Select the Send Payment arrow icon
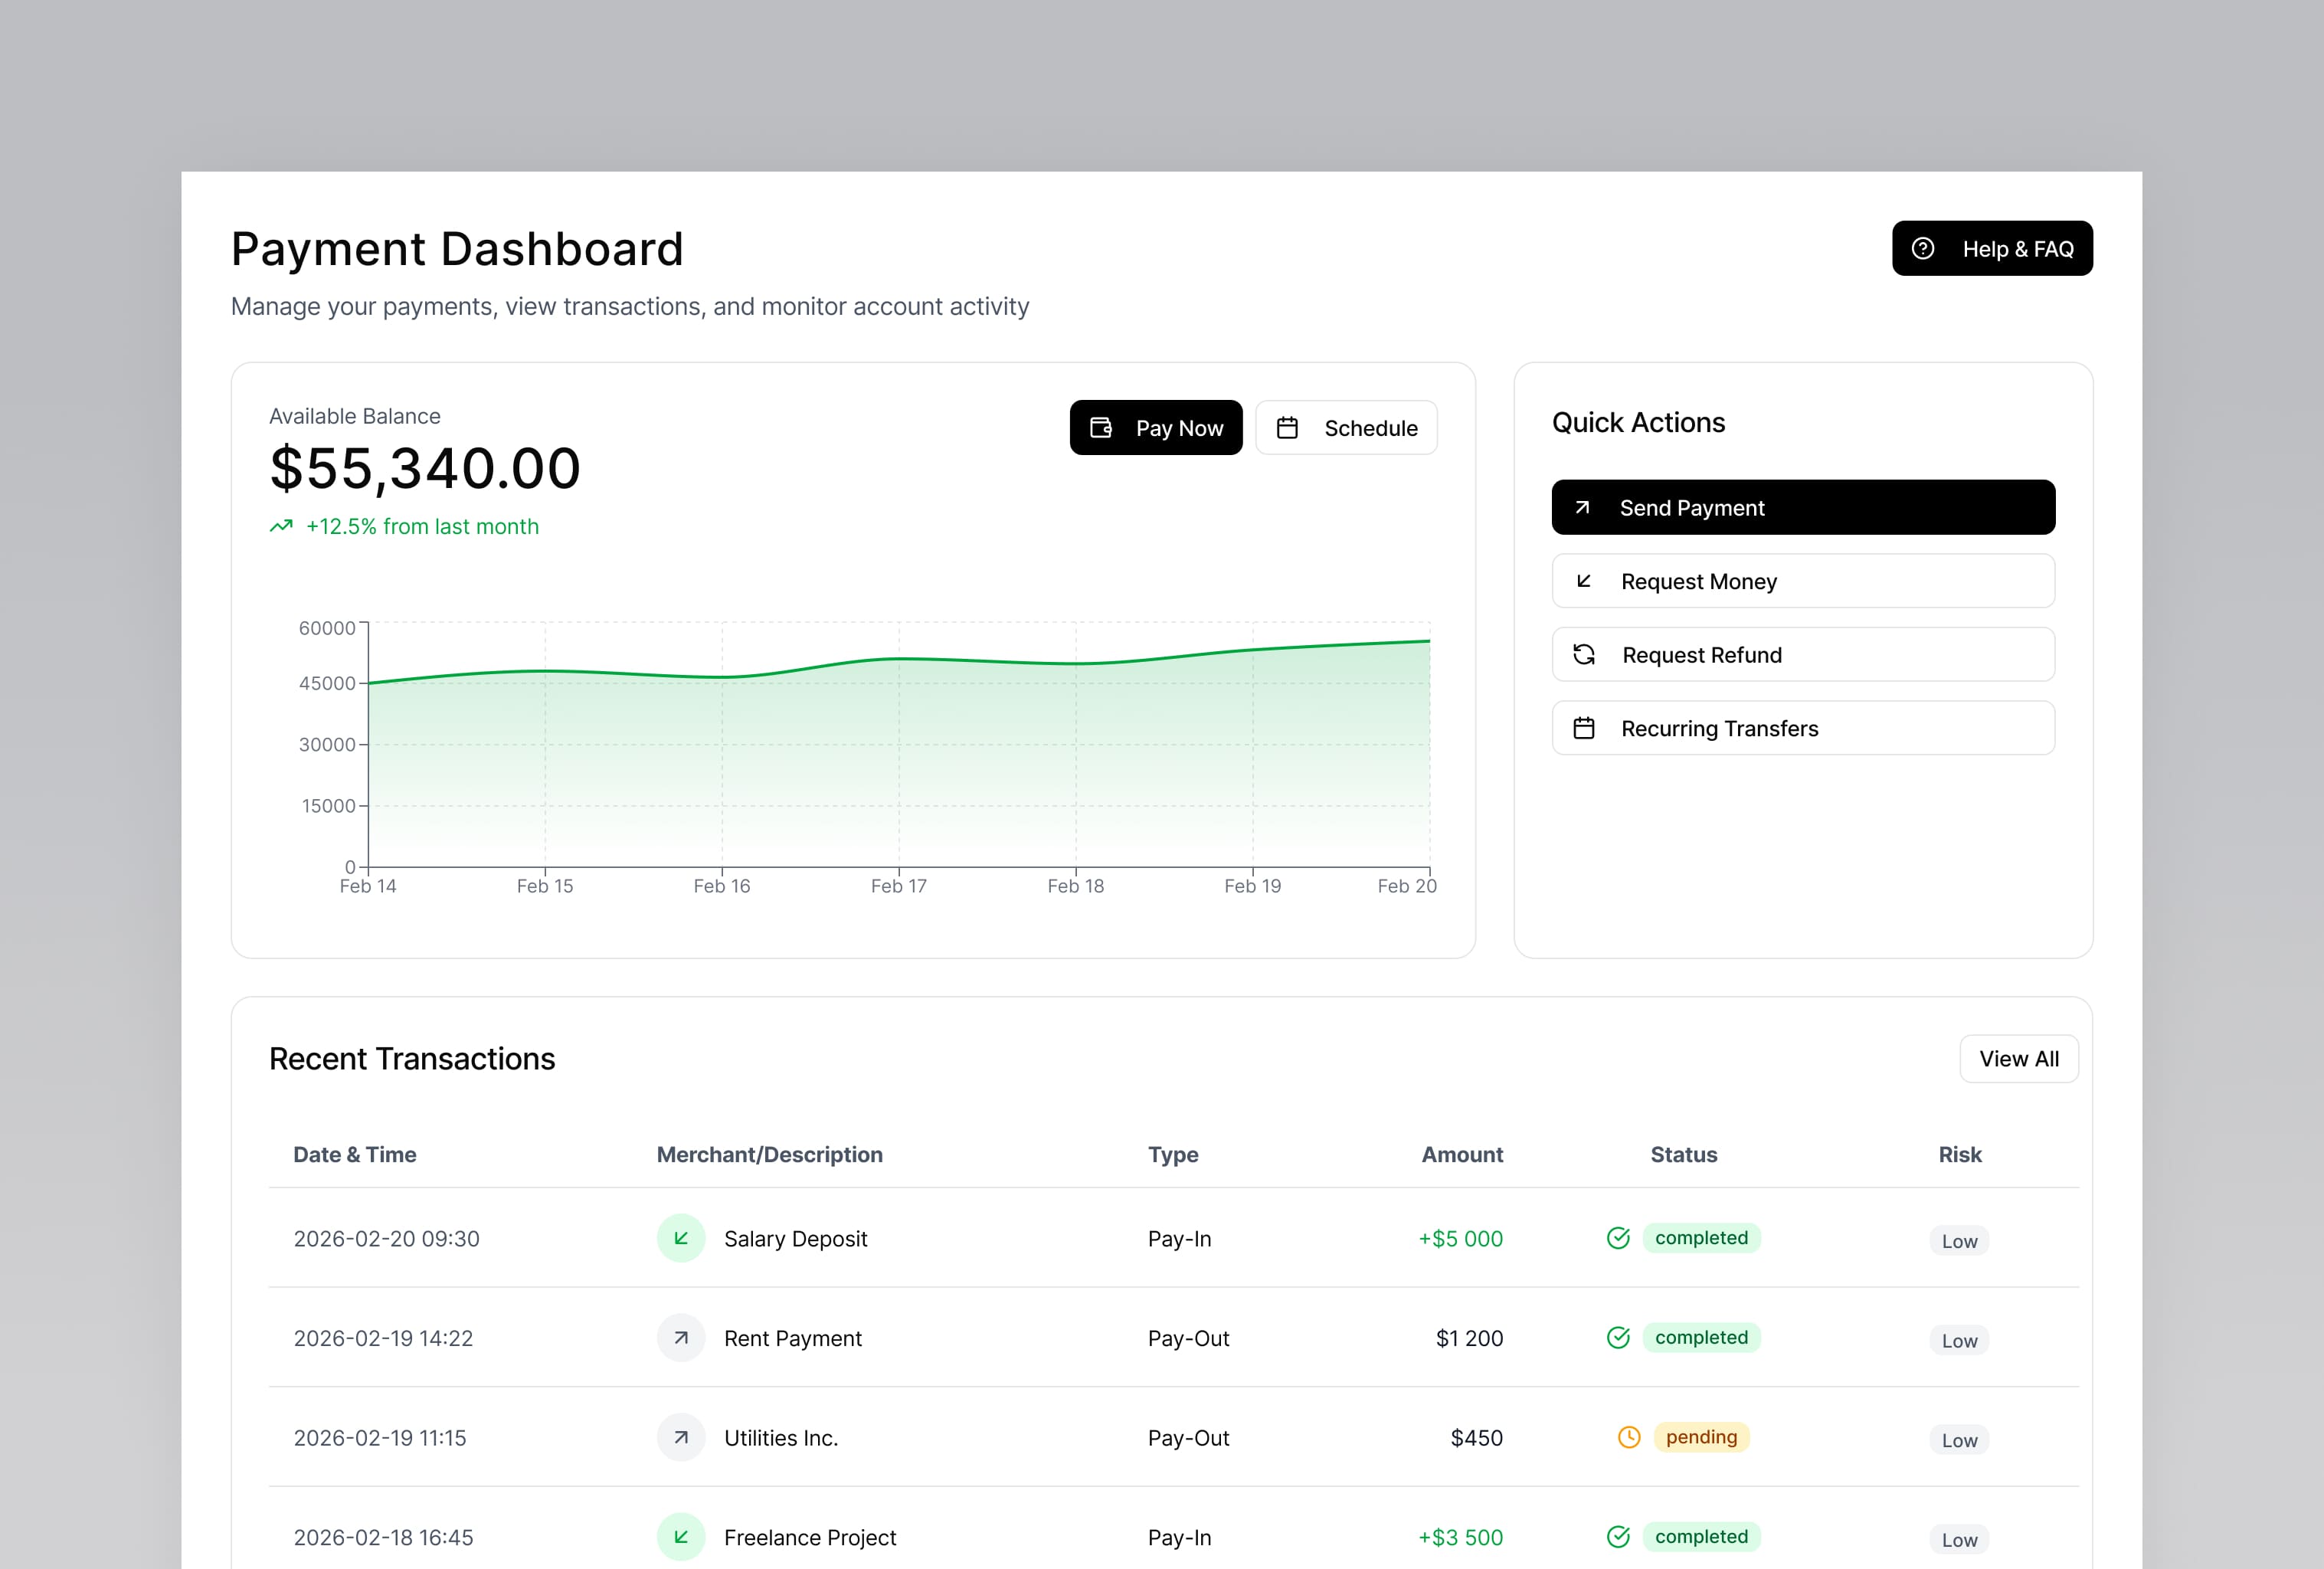This screenshot has width=2324, height=1569. tap(1583, 507)
